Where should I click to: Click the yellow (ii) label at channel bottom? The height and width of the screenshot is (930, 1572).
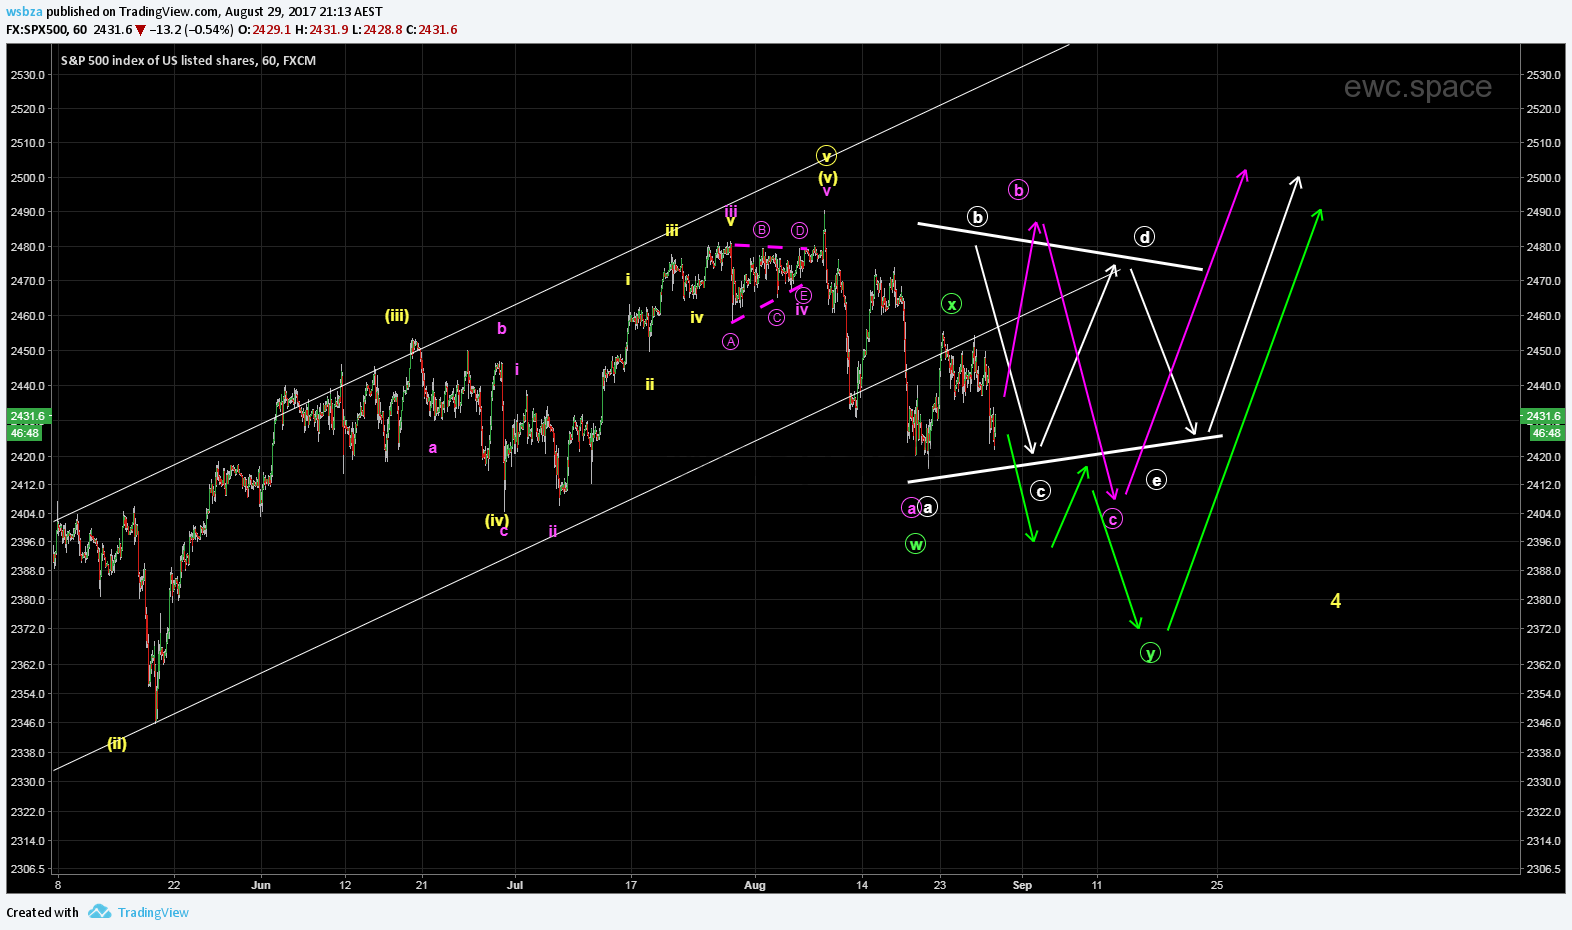117,743
